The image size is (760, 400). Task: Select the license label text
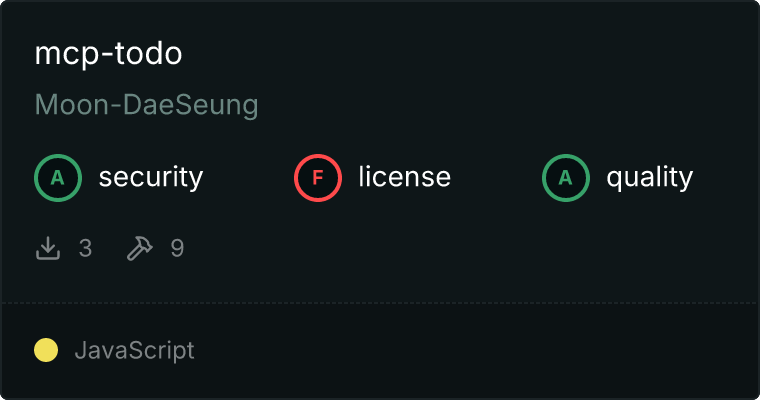[404, 178]
